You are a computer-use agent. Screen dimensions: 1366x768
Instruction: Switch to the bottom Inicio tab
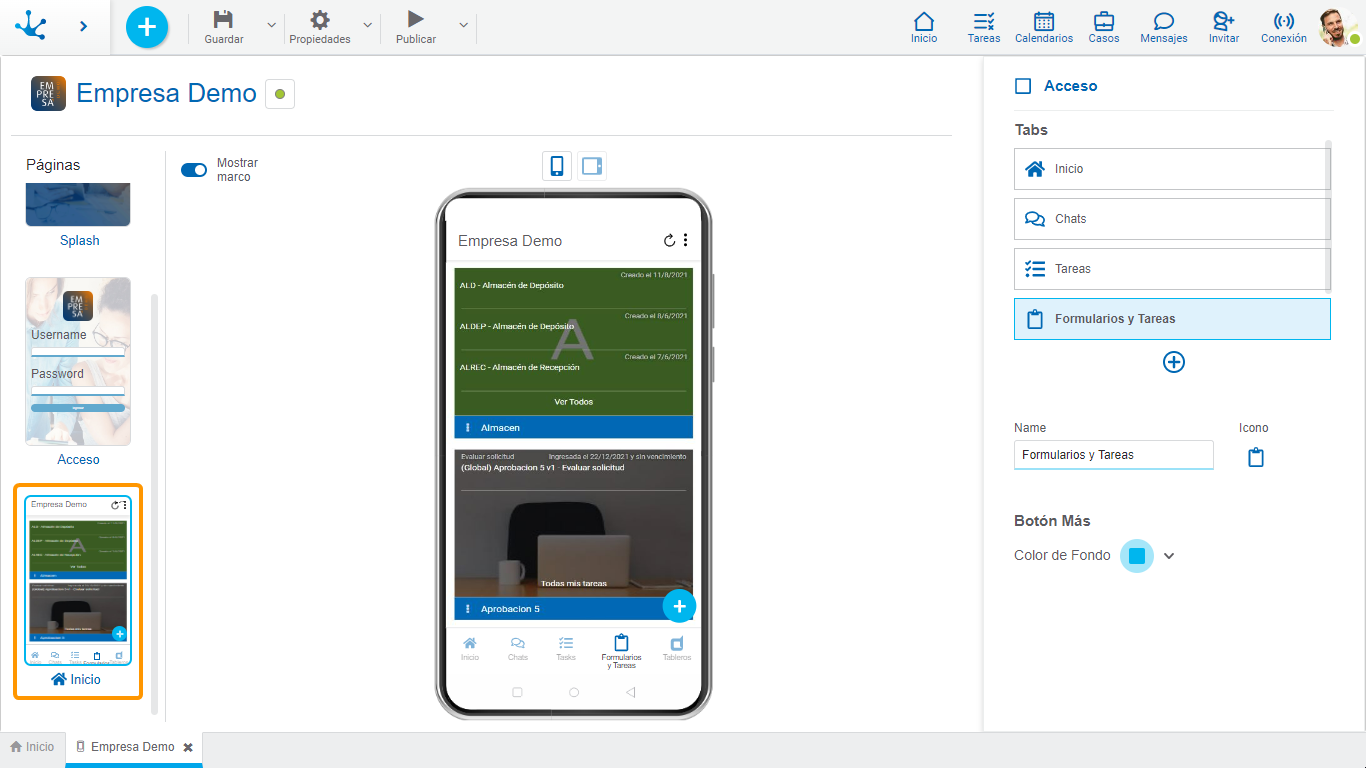(32, 747)
